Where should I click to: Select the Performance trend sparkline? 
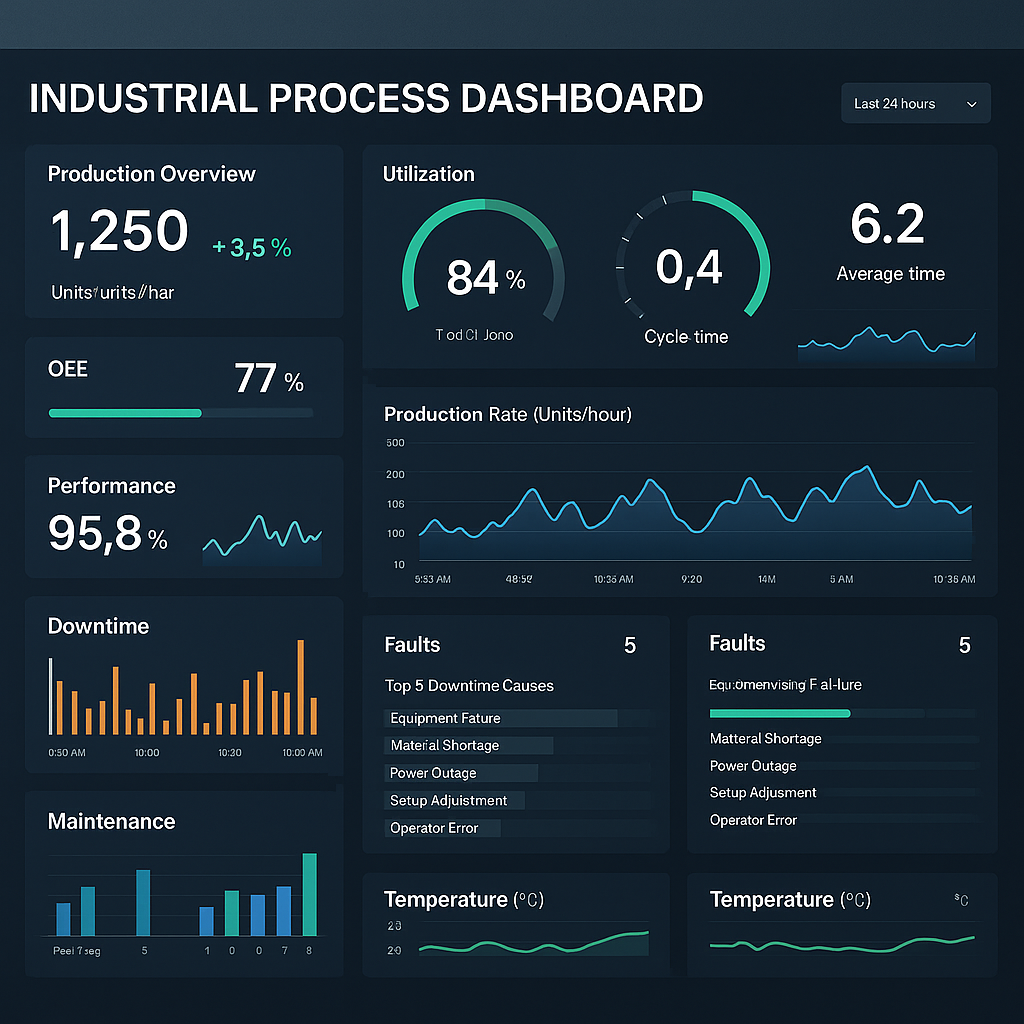pos(262,533)
